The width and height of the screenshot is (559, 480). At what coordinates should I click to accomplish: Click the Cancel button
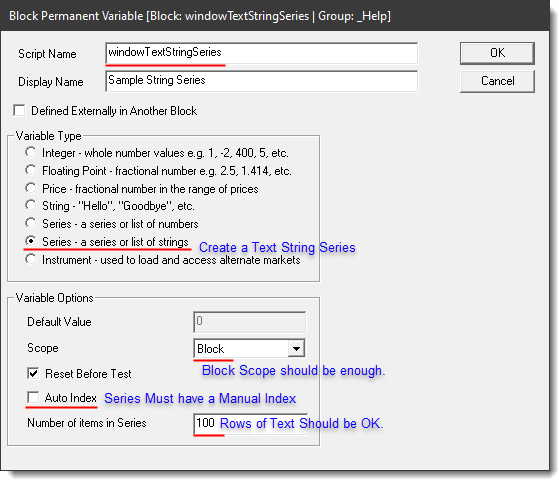click(x=497, y=81)
